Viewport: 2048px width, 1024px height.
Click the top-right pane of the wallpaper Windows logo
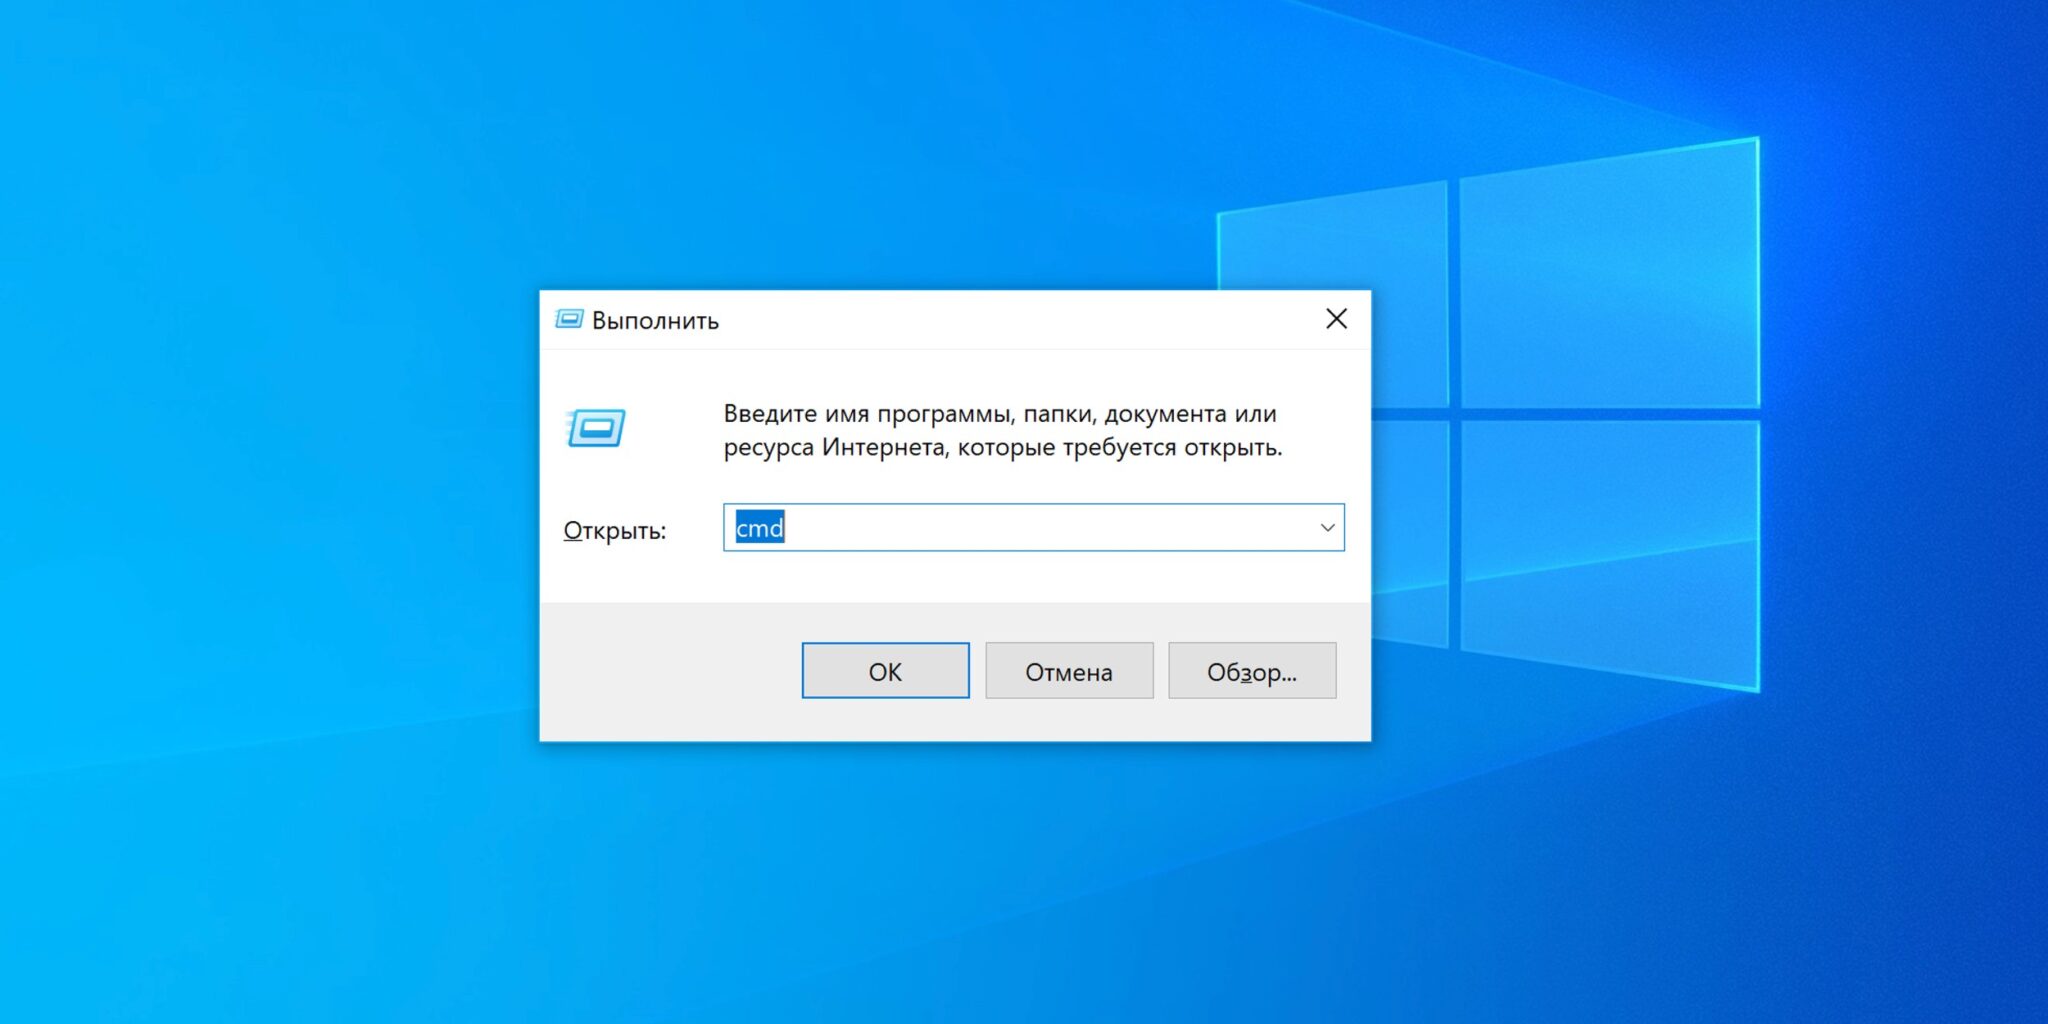click(1608, 280)
